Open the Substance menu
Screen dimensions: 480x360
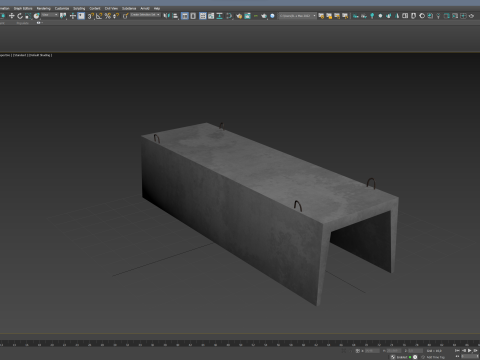click(x=129, y=8)
